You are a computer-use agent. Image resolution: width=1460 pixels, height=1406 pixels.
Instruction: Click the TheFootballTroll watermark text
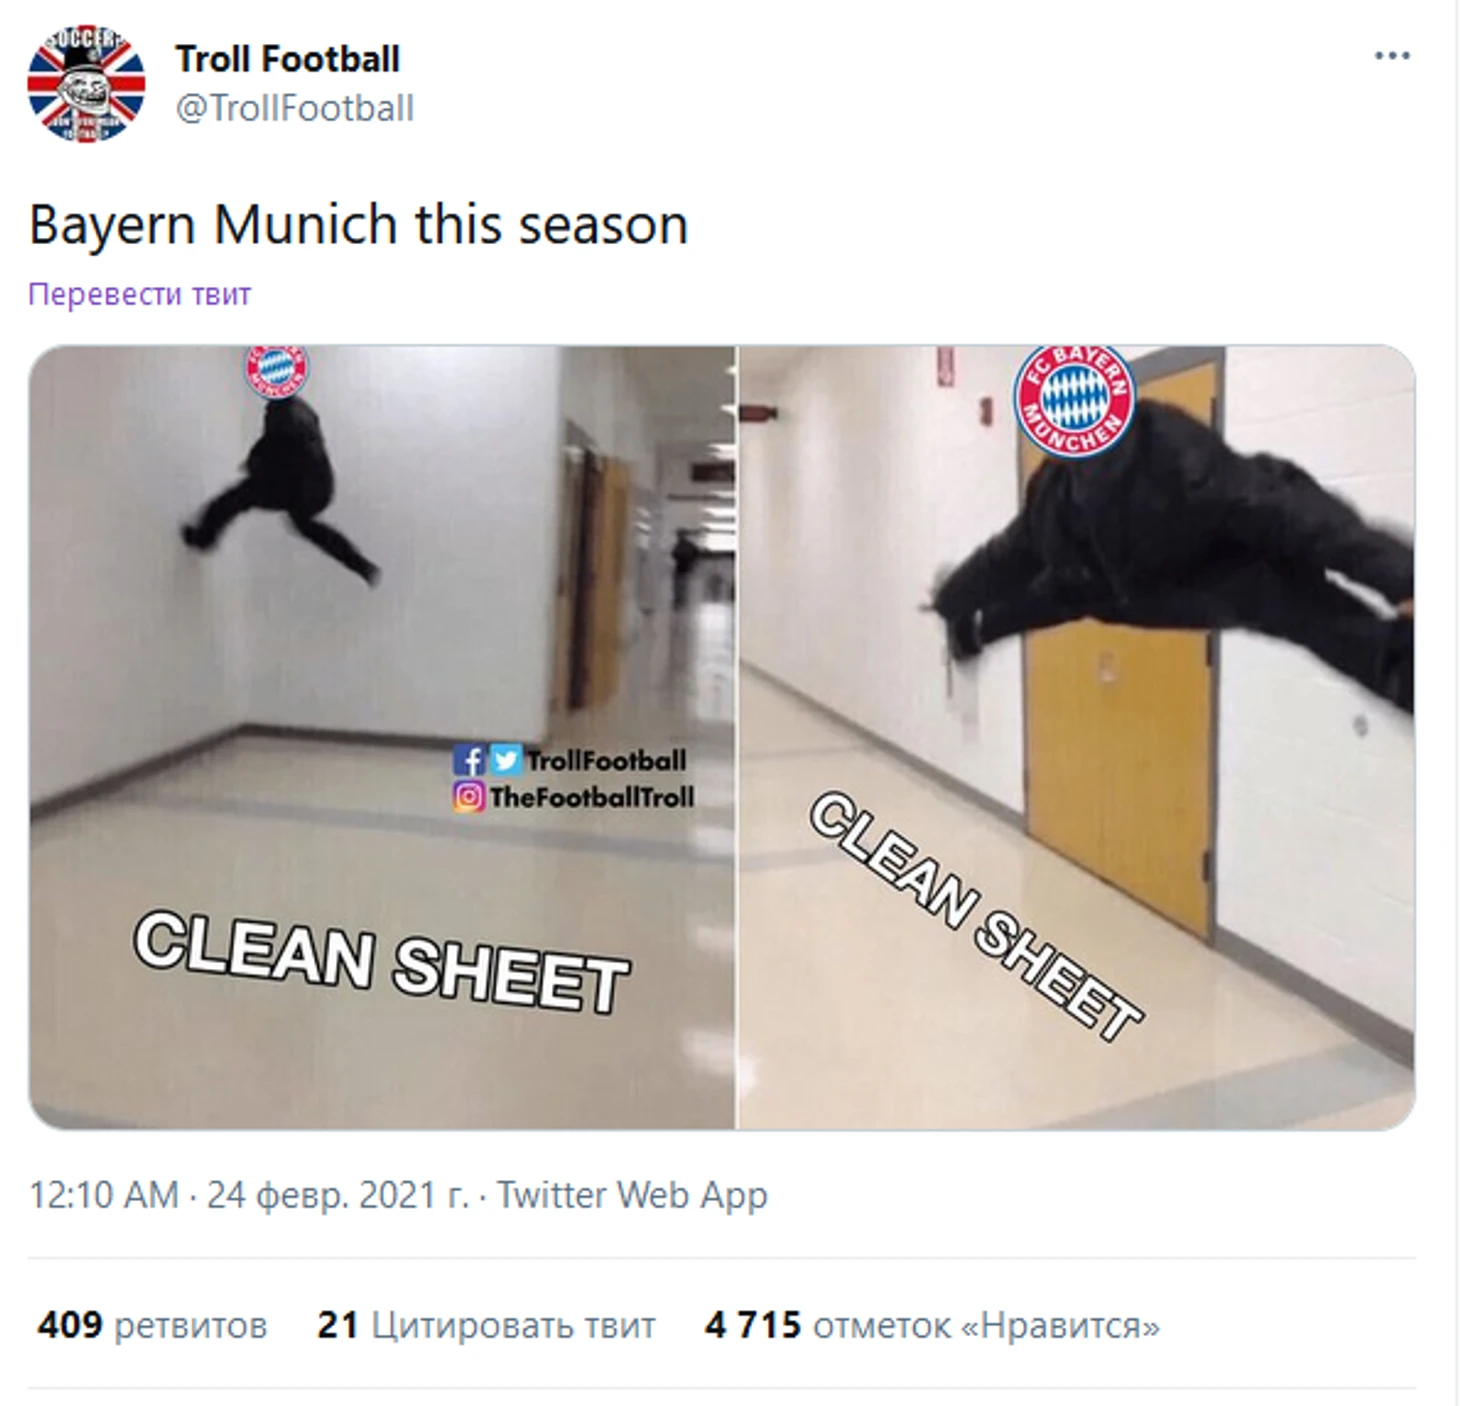591,797
